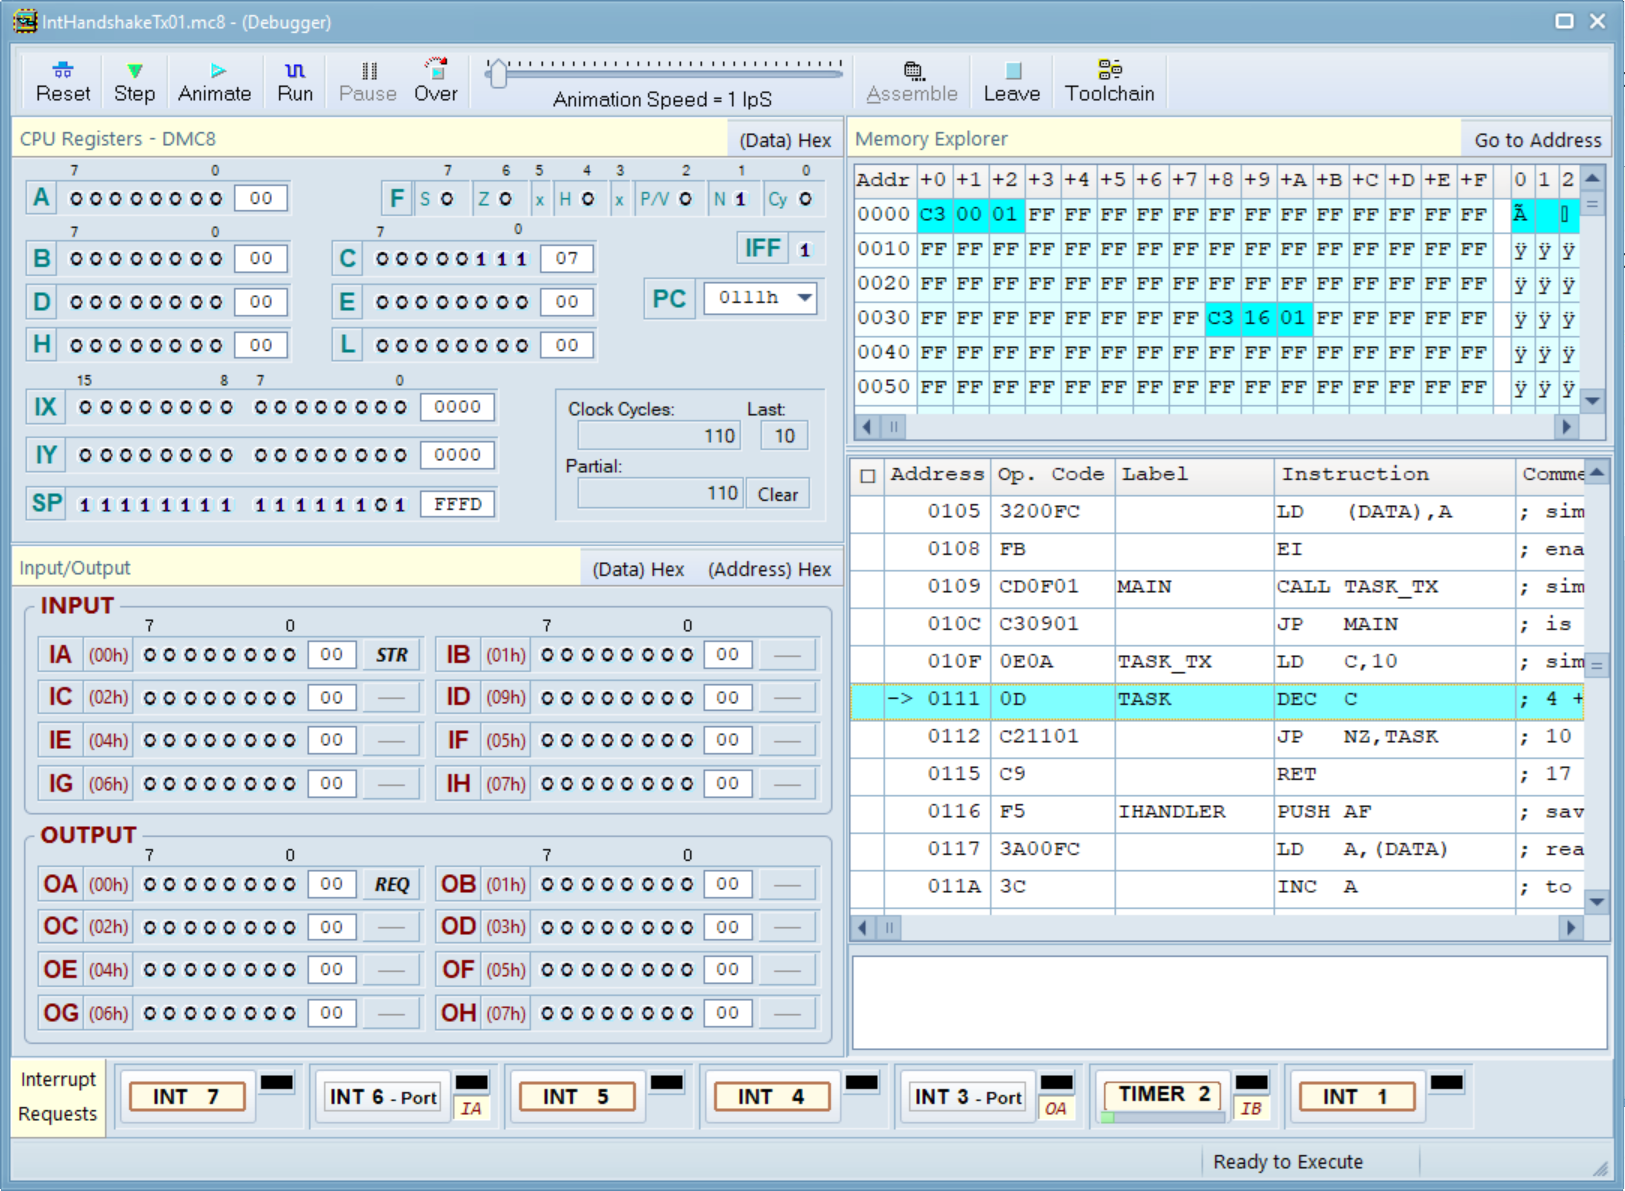The width and height of the screenshot is (1625, 1191).
Task: Click the Leave debugger icon
Action: [x=1011, y=81]
